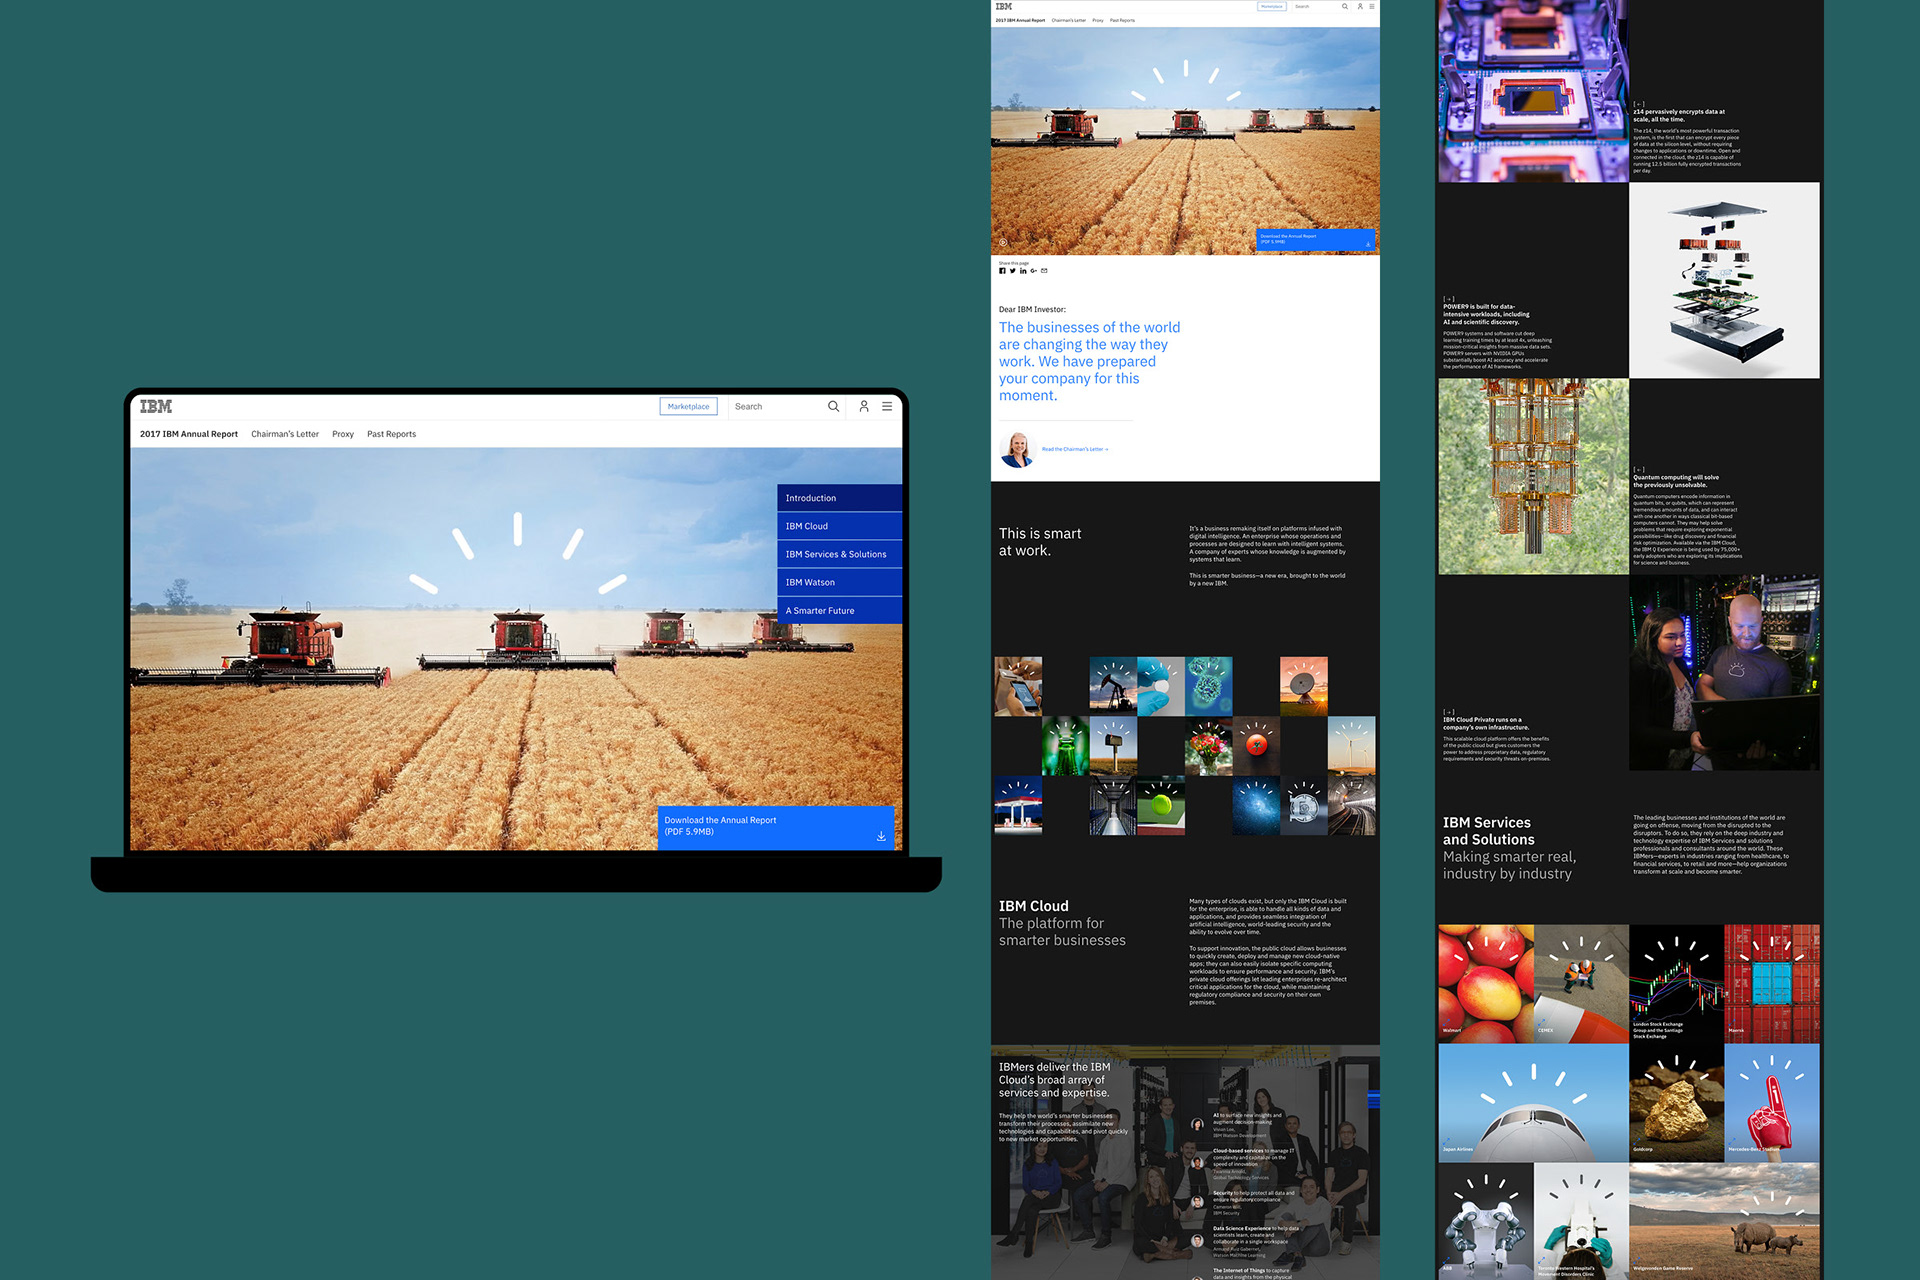Share the page via the email envelope icon
Viewport: 1920px width, 1280px height.
[1044, 271]
